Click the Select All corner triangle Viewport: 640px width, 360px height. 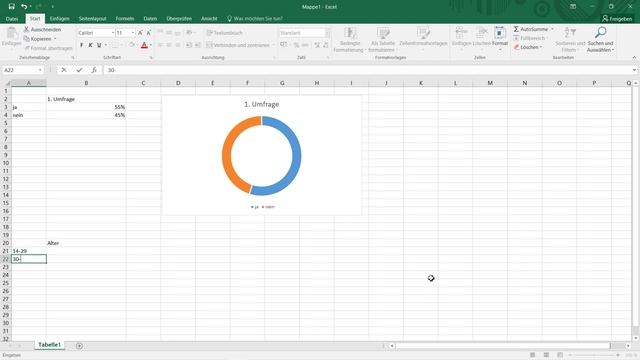coord(6,83)
